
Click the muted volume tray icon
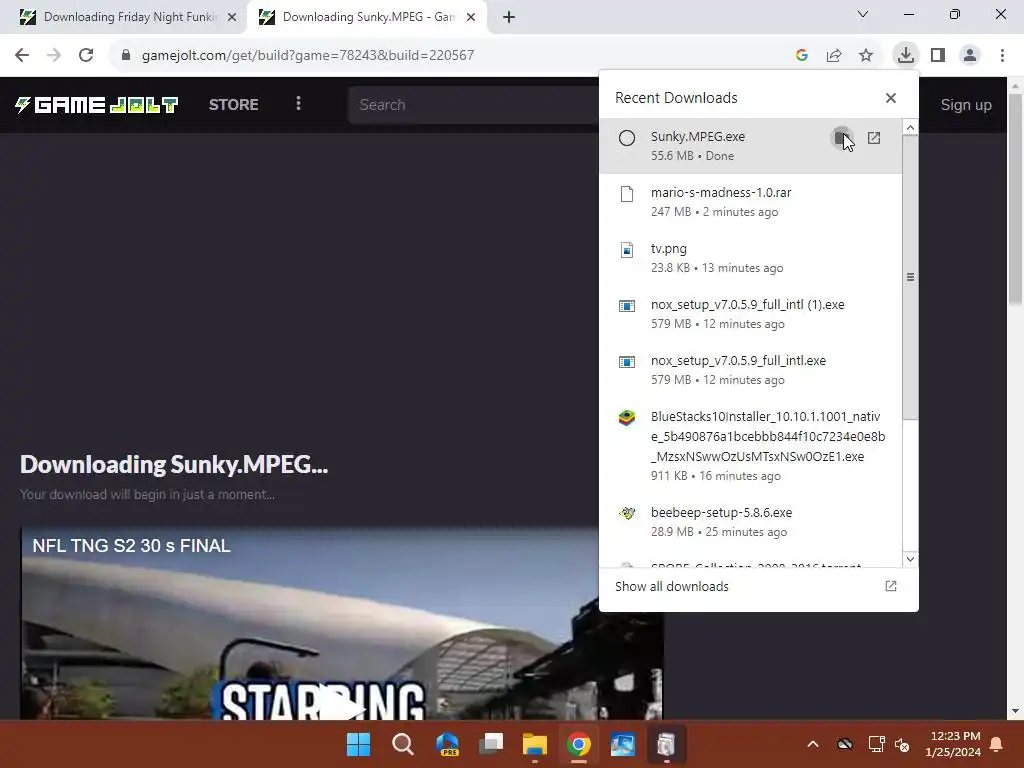(x=902, y=744)
